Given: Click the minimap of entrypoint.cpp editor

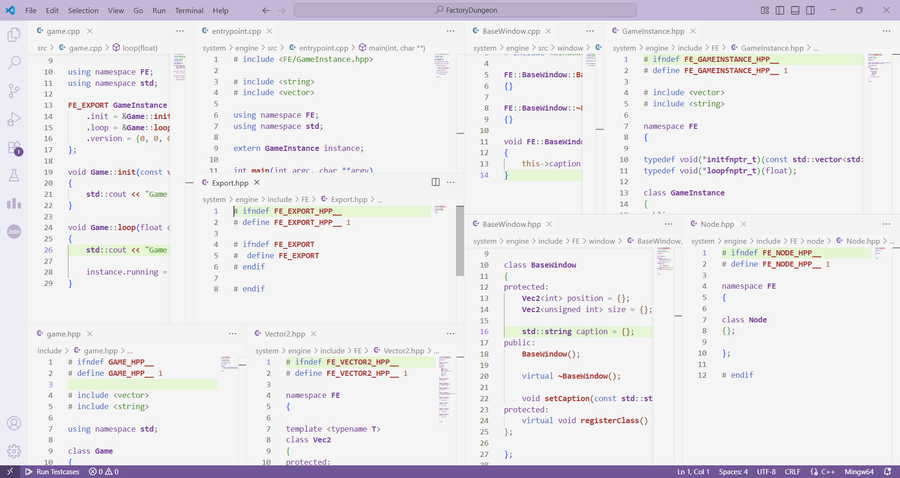Looking at the screenshot, I should pos(442,66).
